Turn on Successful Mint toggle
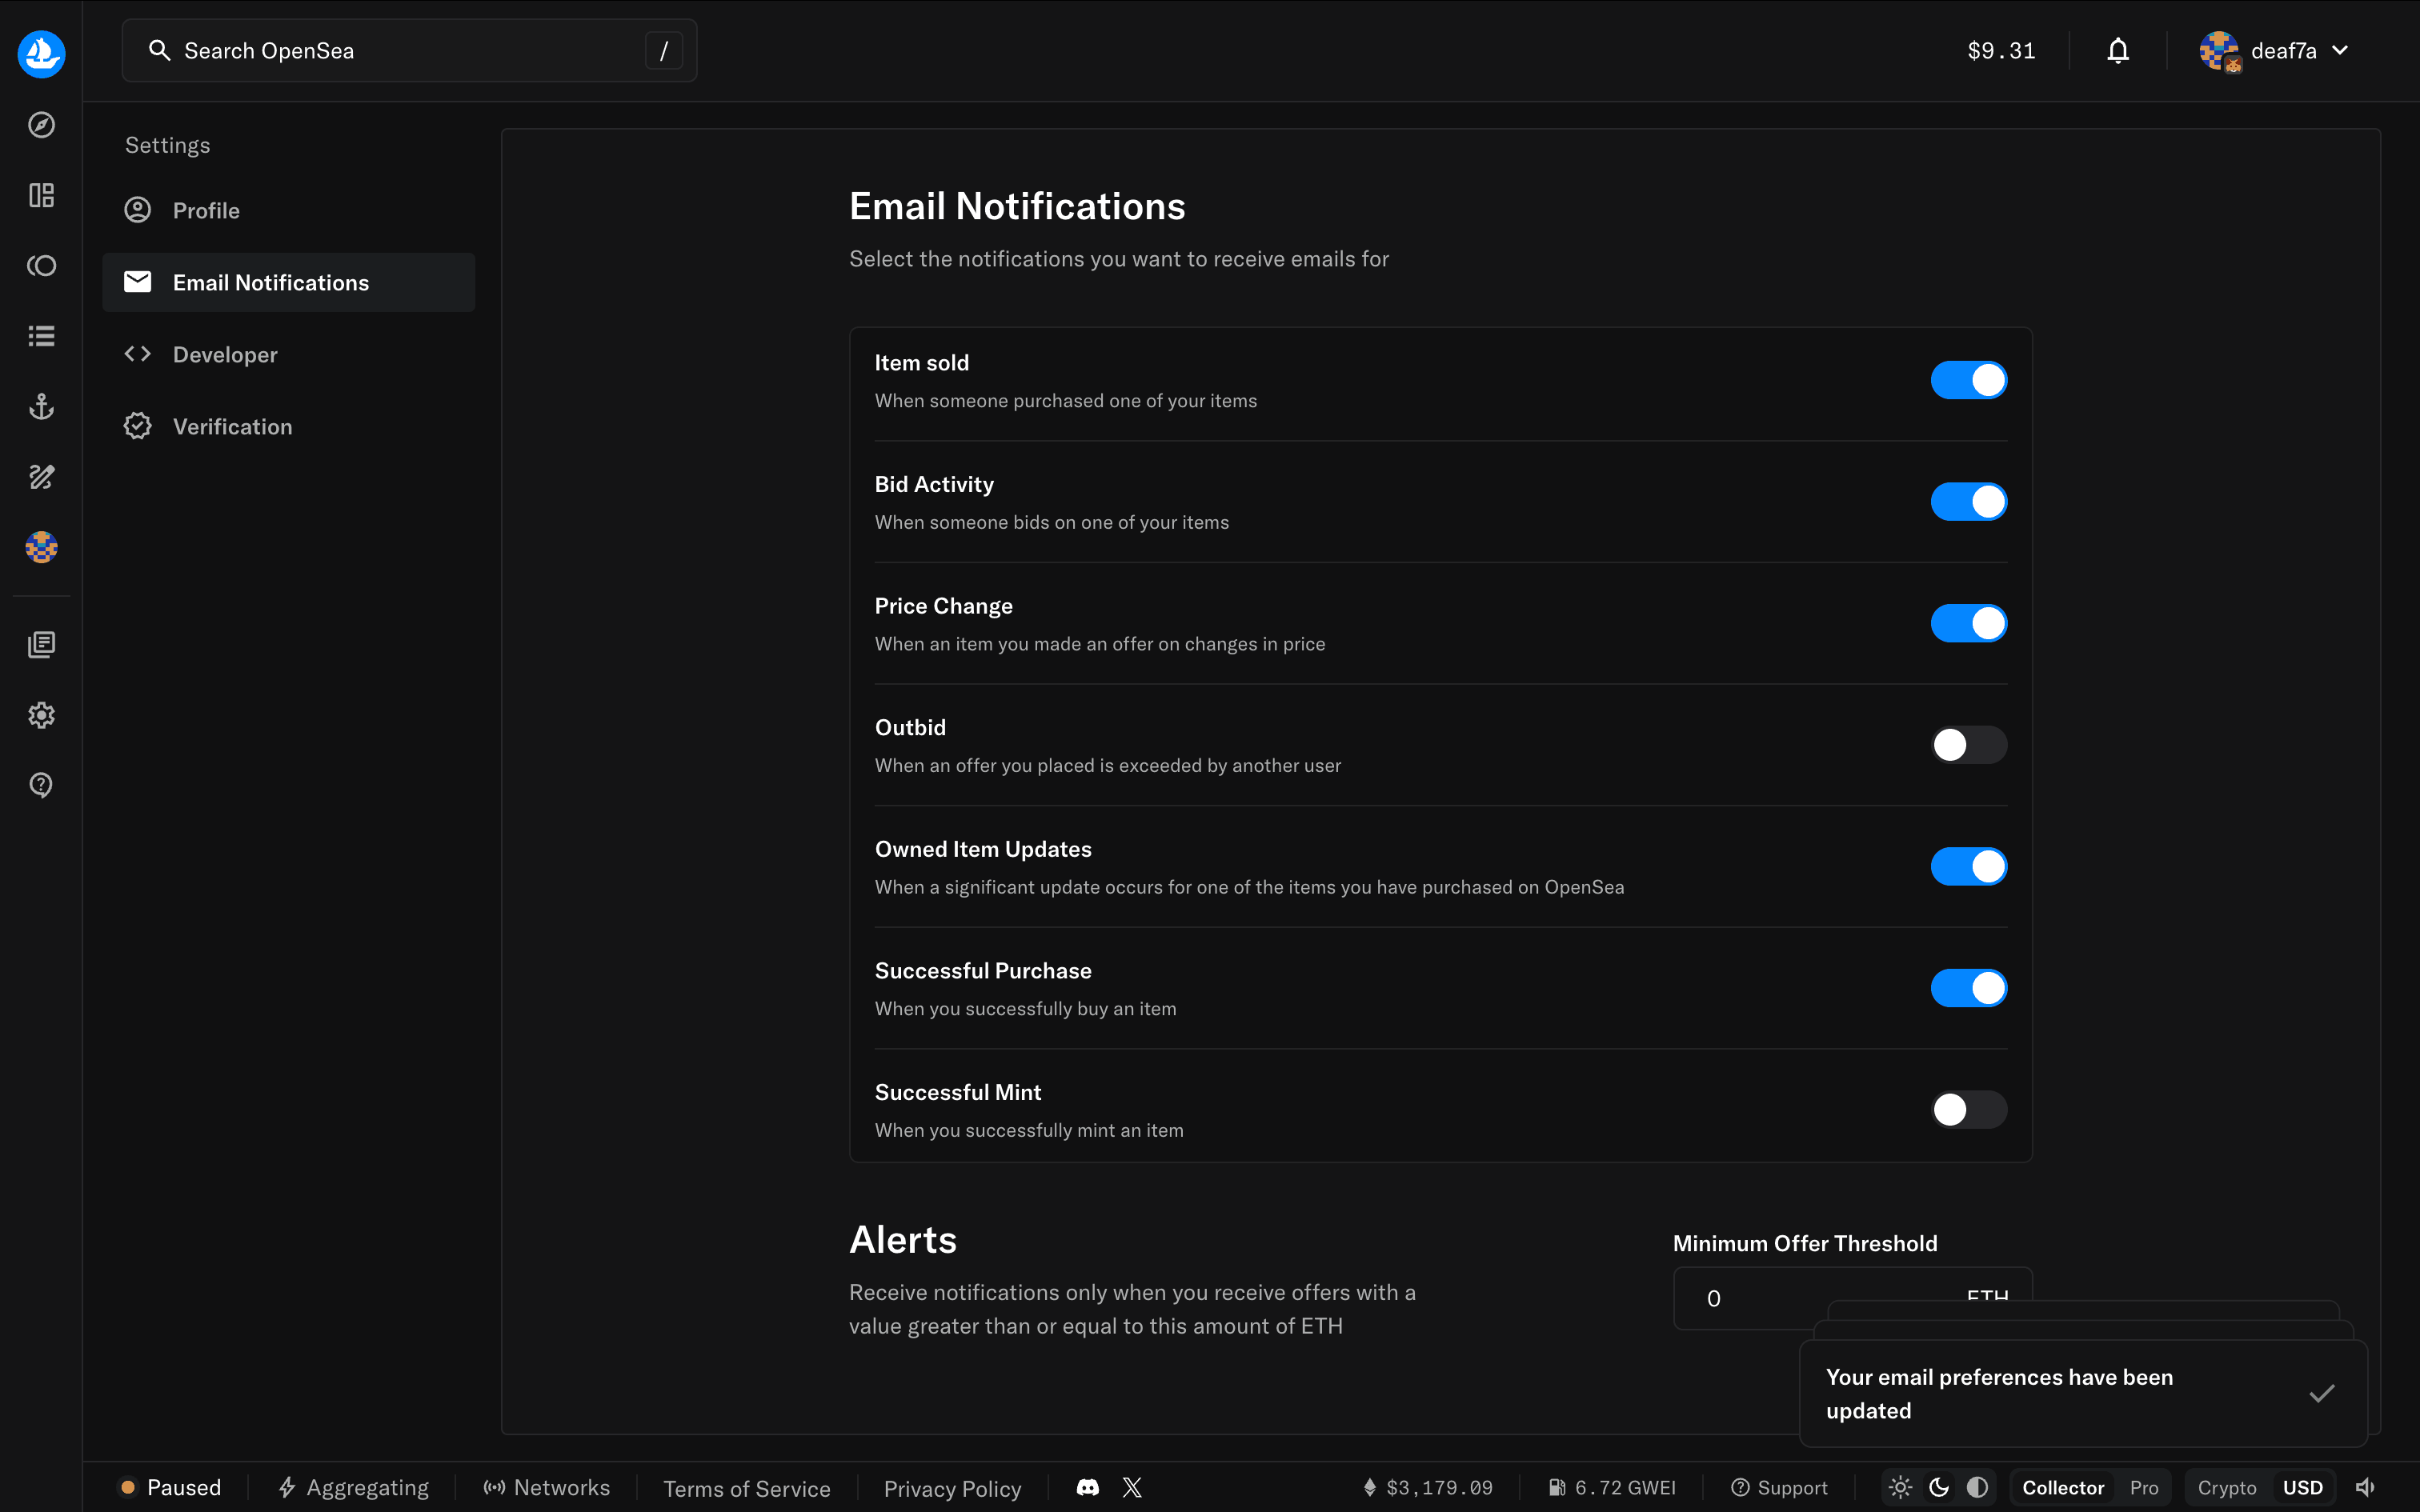 [1968, 1109]
